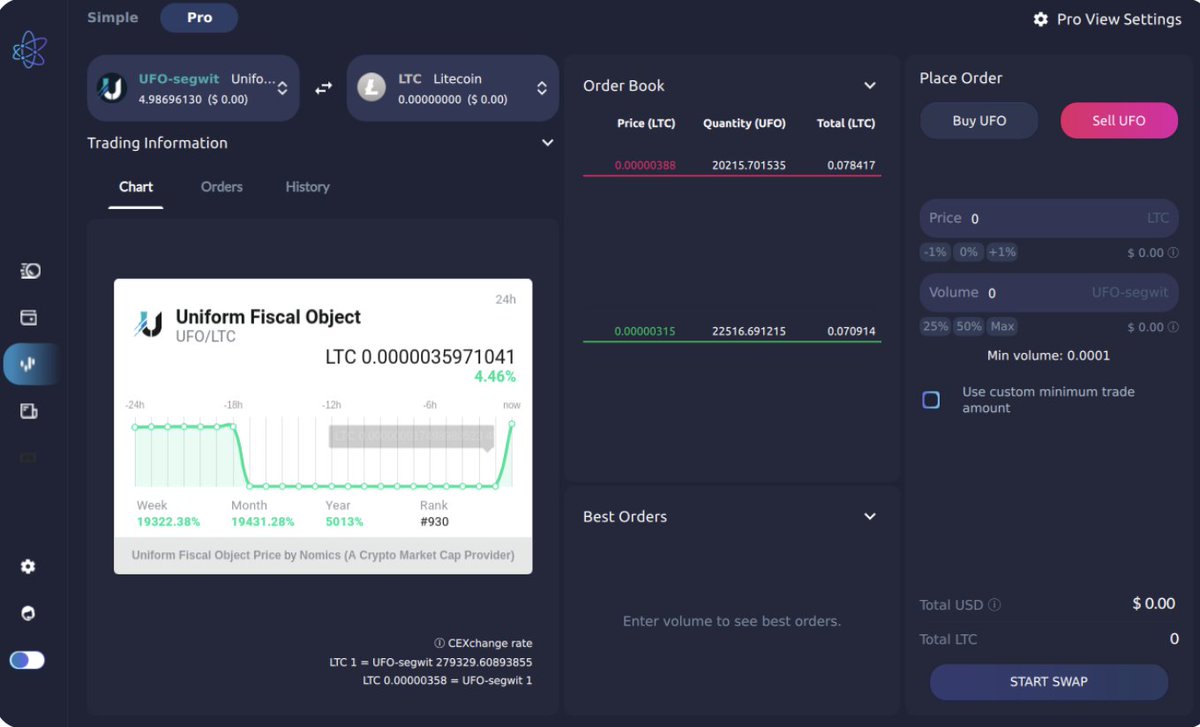The height and width of the screenshot is (727, 1200).
Task: Switch to Simple mode
Action: (x=112, y=18)
